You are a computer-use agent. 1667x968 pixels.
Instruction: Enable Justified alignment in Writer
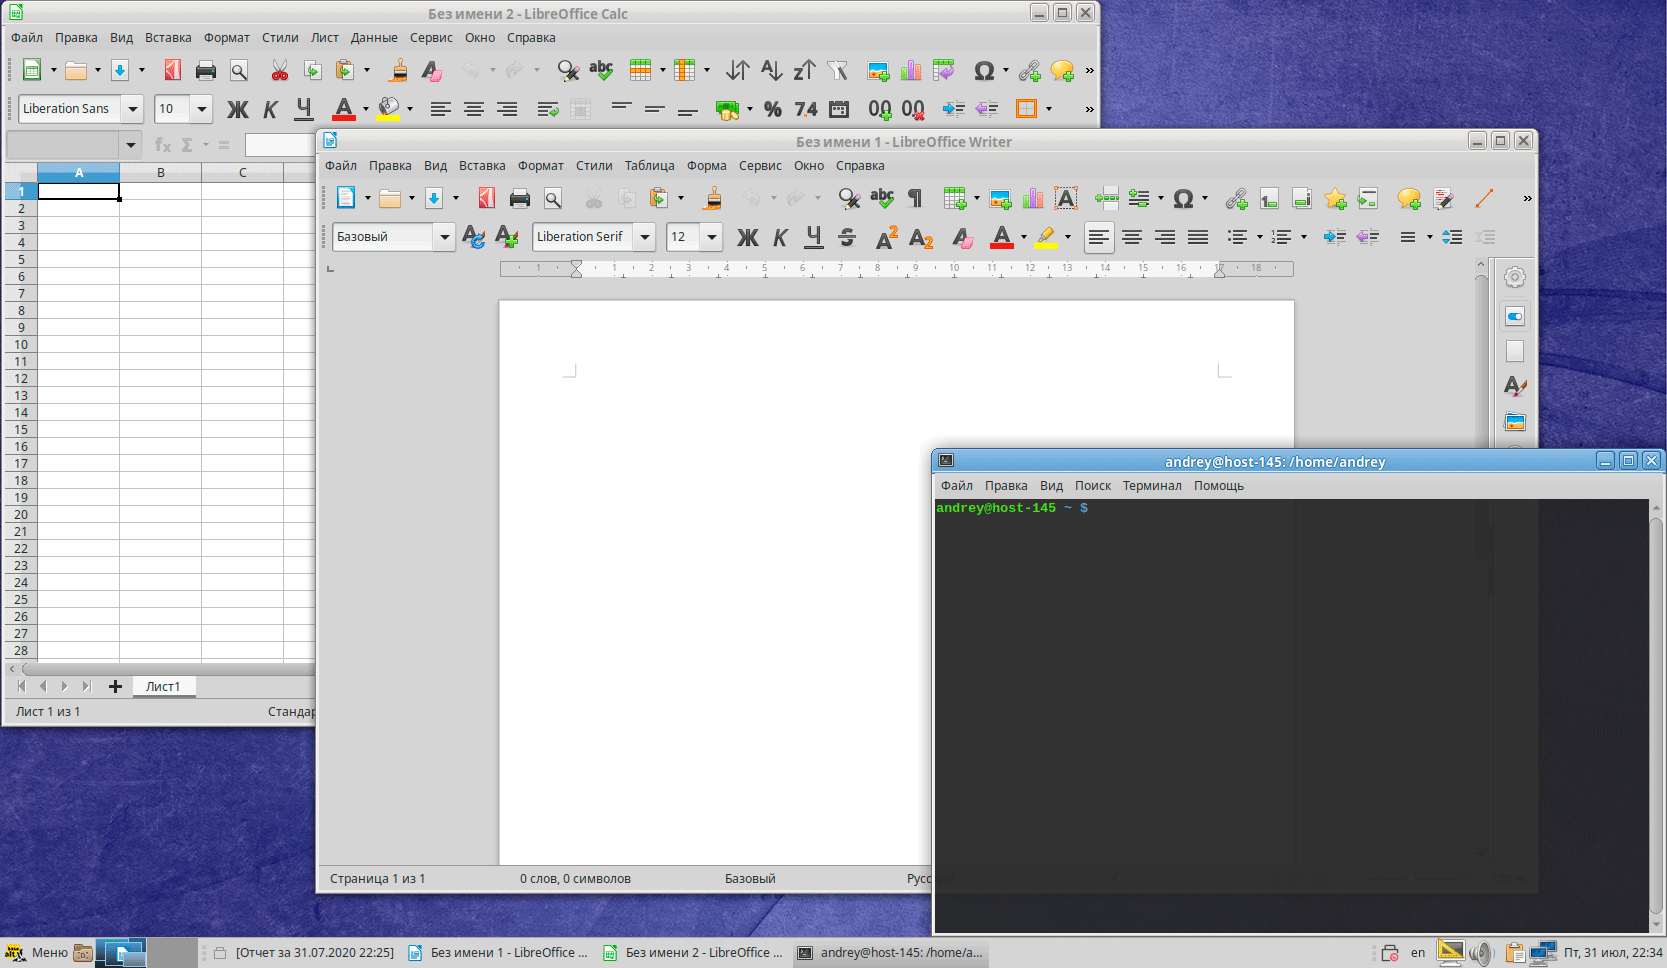pyautogui.click(x=1198, y=237)
